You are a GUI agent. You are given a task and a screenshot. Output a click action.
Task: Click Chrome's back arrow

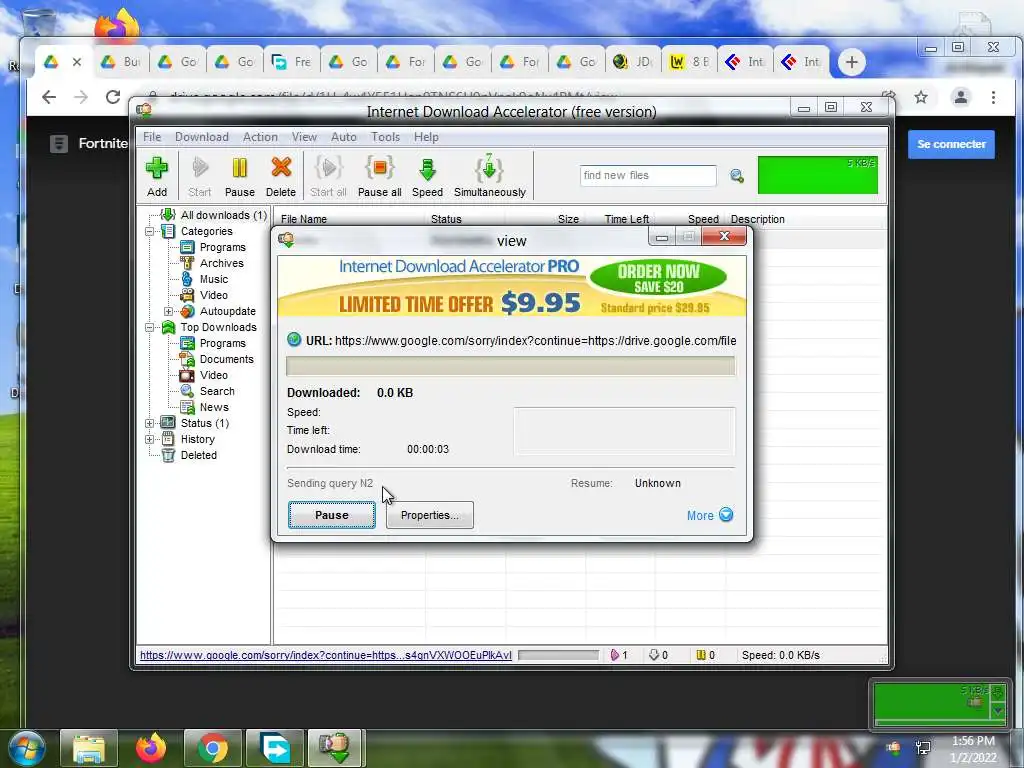pos(49,97)
